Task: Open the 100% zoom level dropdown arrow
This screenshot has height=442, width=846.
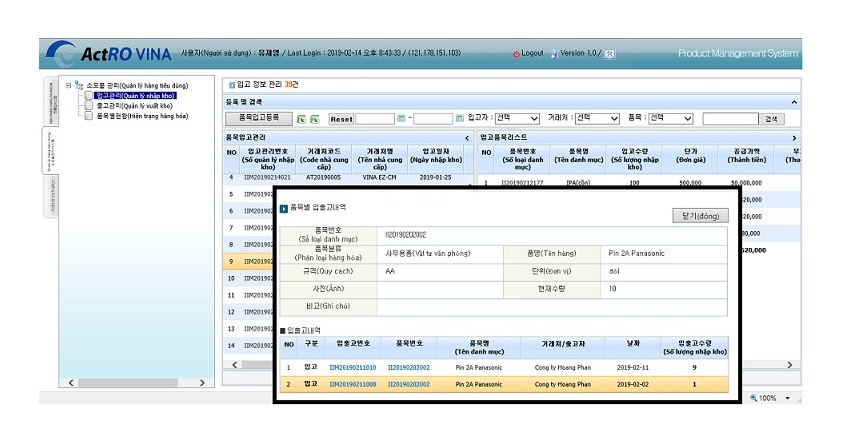Action: tap(787, 398)
